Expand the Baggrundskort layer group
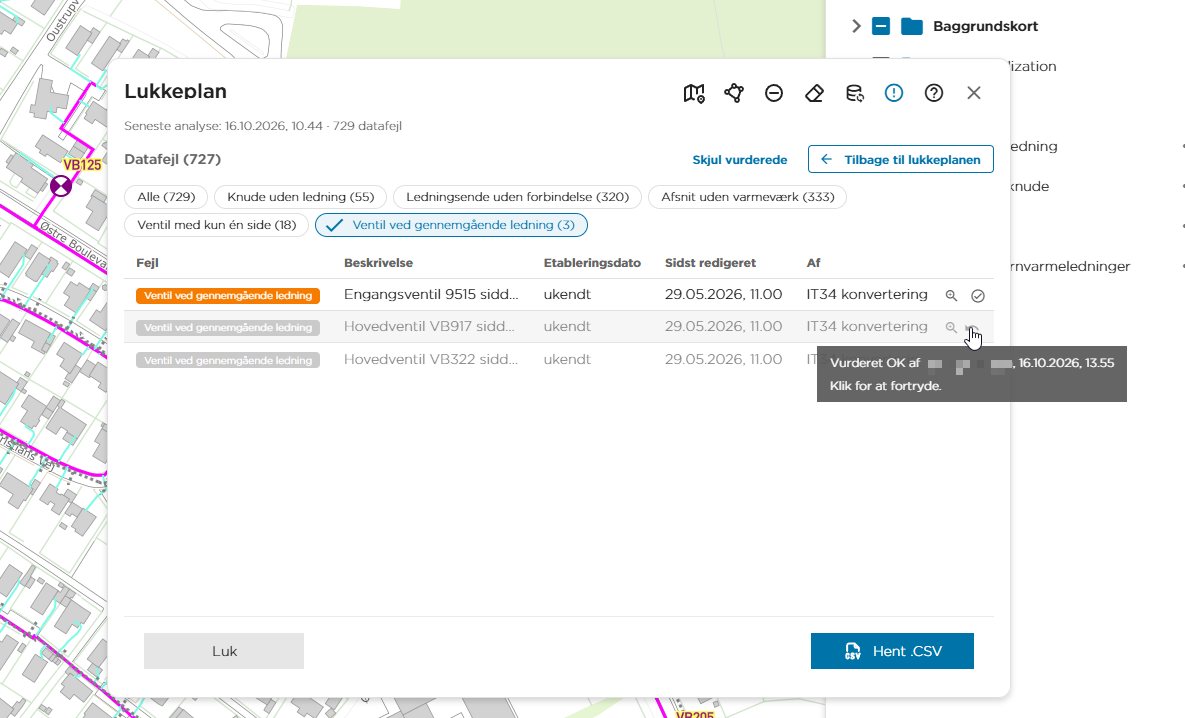The image size is (1185, 718). coord(856,26)
